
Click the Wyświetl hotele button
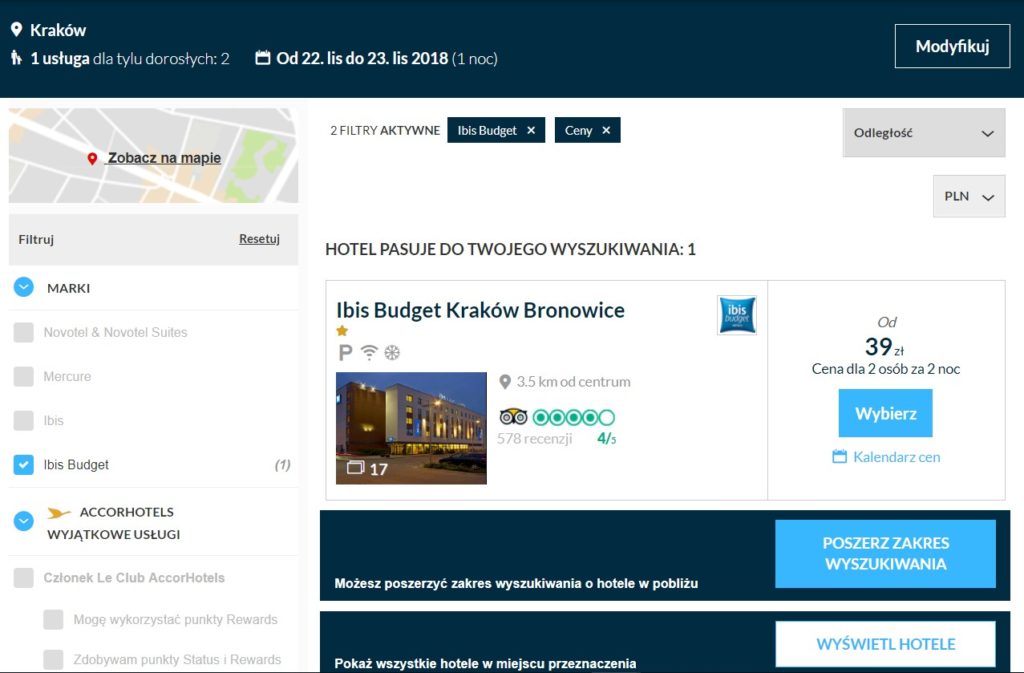tap(886, 644)
